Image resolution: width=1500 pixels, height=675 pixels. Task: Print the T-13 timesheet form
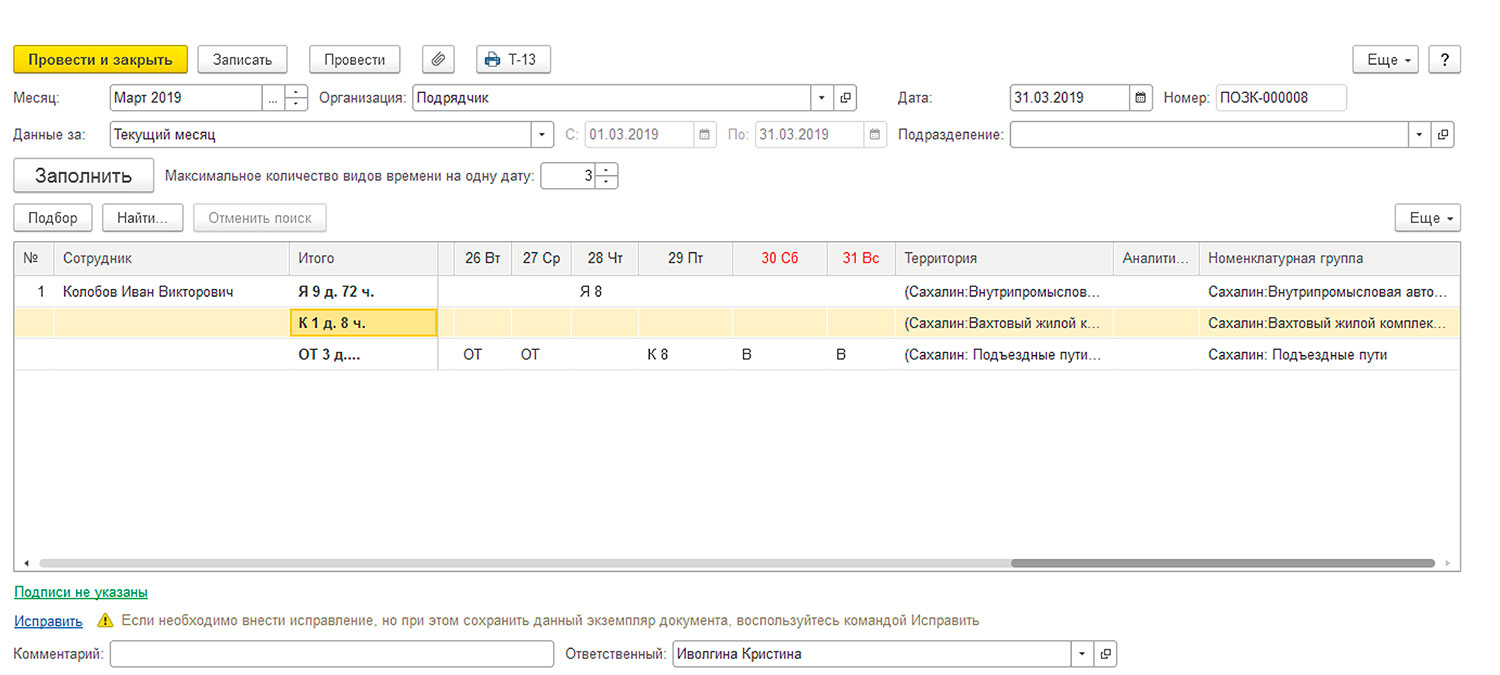513,60
